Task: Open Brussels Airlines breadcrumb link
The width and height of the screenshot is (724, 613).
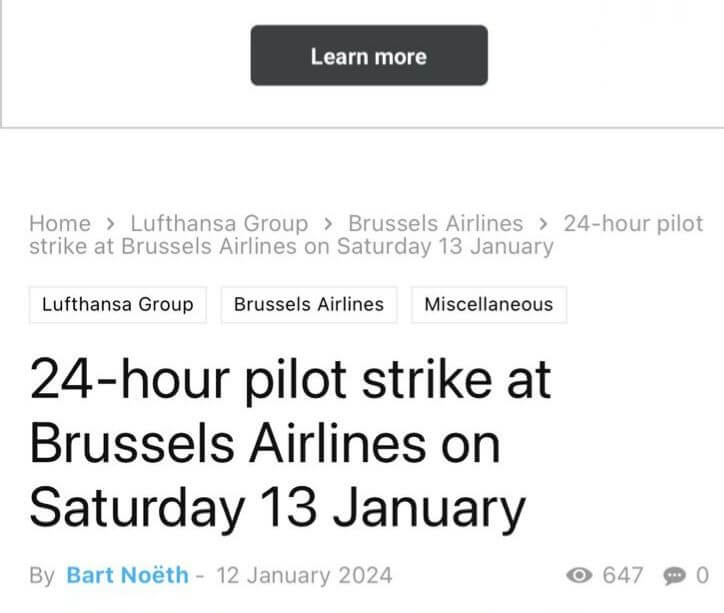Action: tap(435, 223)
